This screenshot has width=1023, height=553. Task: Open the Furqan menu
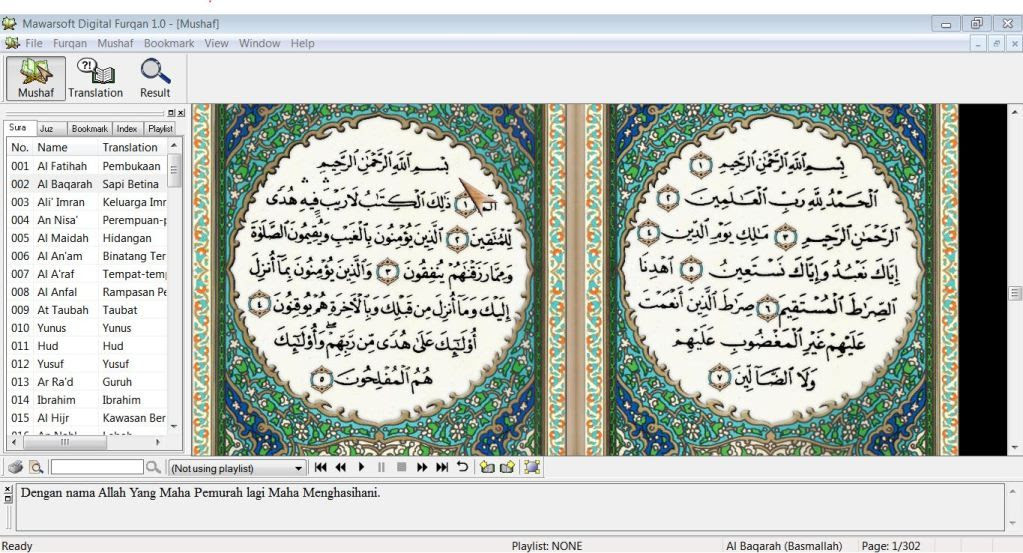pyautogui.click(x=70, y=44)
